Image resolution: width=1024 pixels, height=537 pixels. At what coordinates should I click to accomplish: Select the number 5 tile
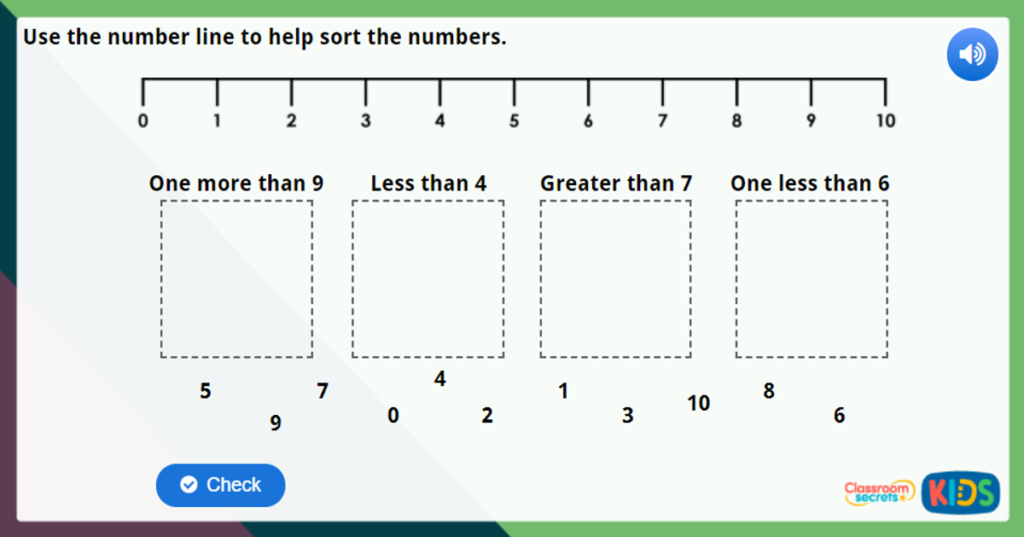click(x=205, y=392)
